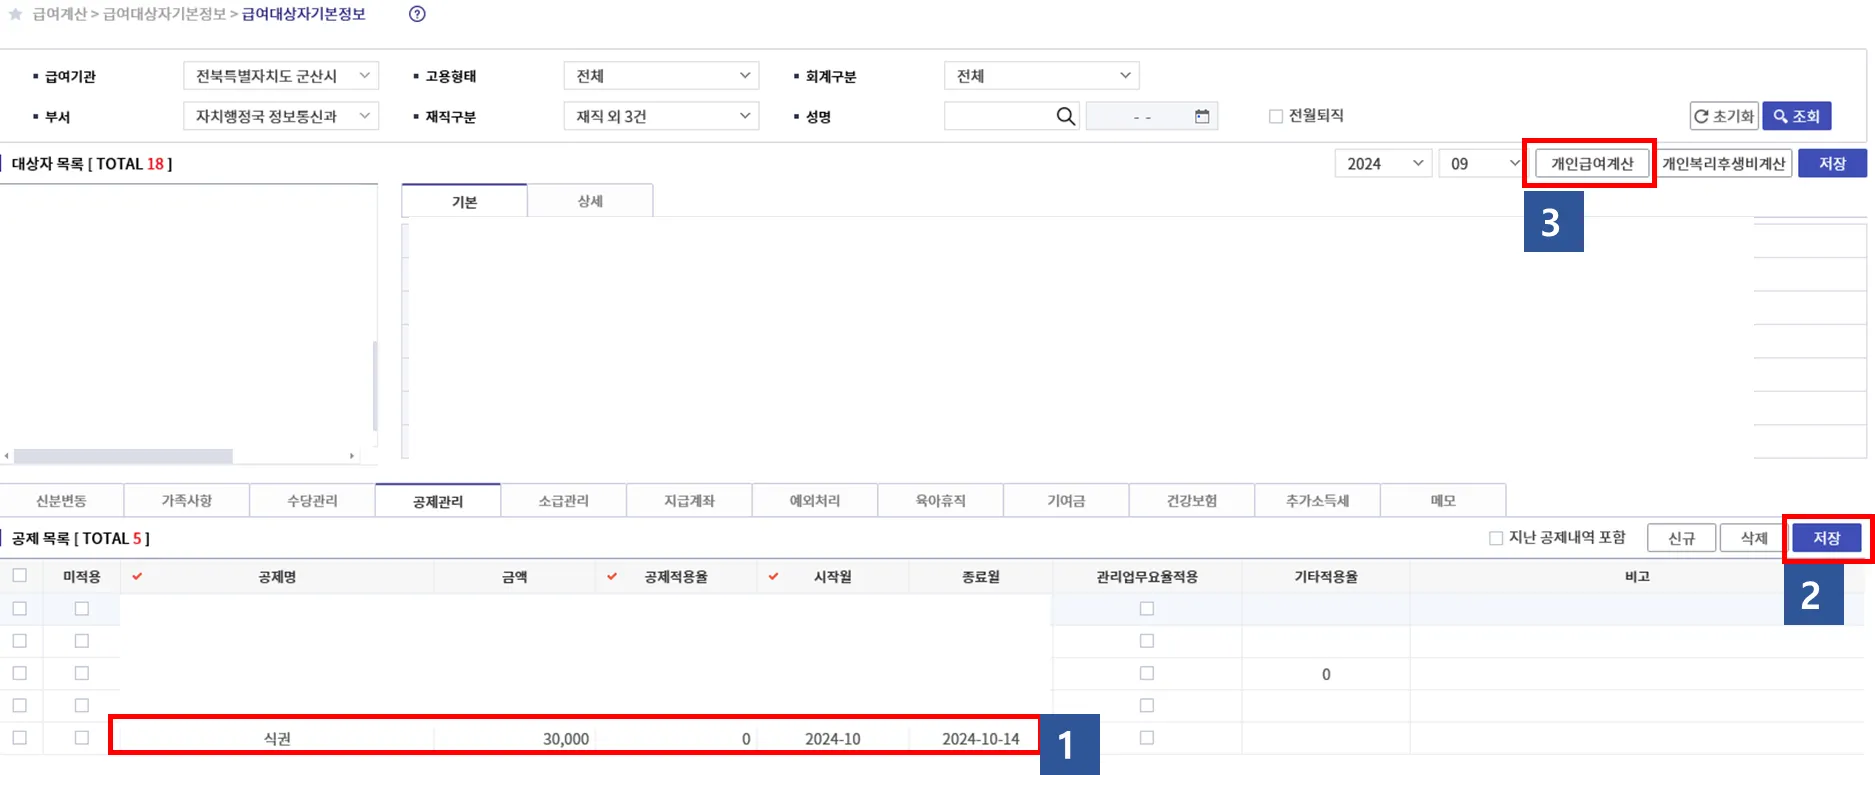1875x790 pixels.
Task: Switch to the 지급계좌 tab
Action: [x=690, y=501]
